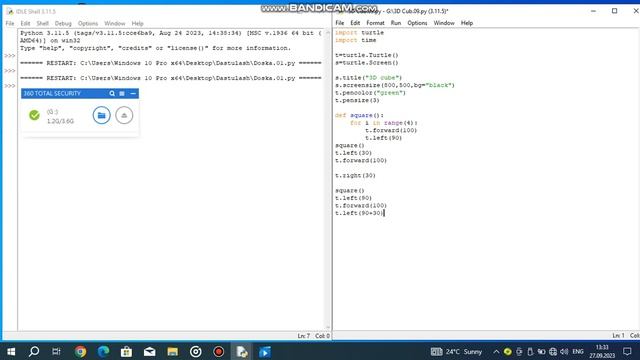This screenshot has width=640, height=360.
Task: Open the Edit menu in IDLE Shell
Action: (x=25, y=23)
